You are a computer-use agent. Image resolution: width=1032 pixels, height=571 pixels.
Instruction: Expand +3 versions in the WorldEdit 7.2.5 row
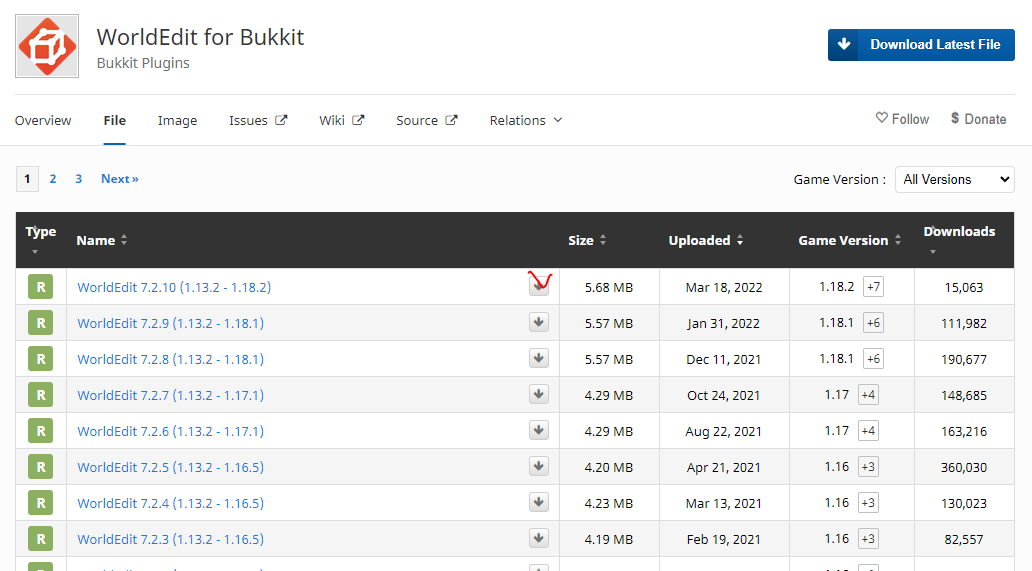(x=868, y=466)
